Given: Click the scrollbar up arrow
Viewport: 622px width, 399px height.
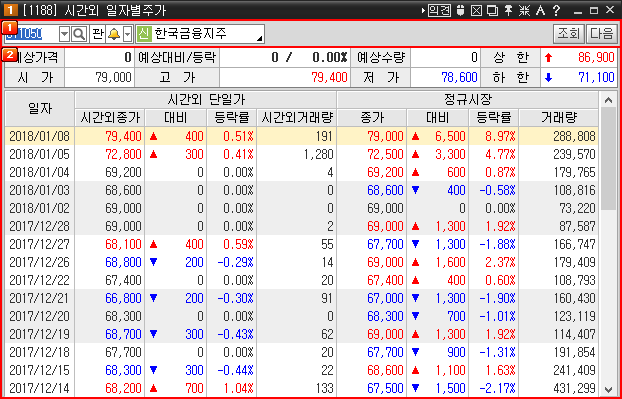Looking at the screenshot, I should pyautogui.click(x=608, y=100).
